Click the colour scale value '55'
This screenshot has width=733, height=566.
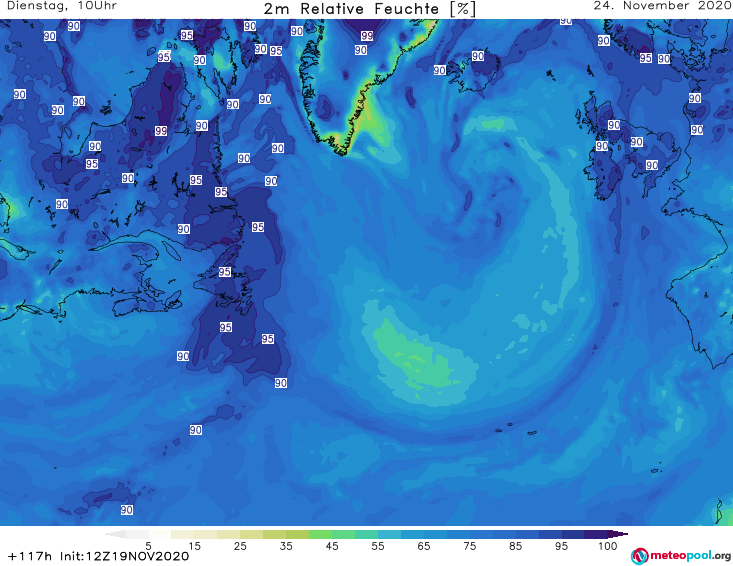(378, 545)
